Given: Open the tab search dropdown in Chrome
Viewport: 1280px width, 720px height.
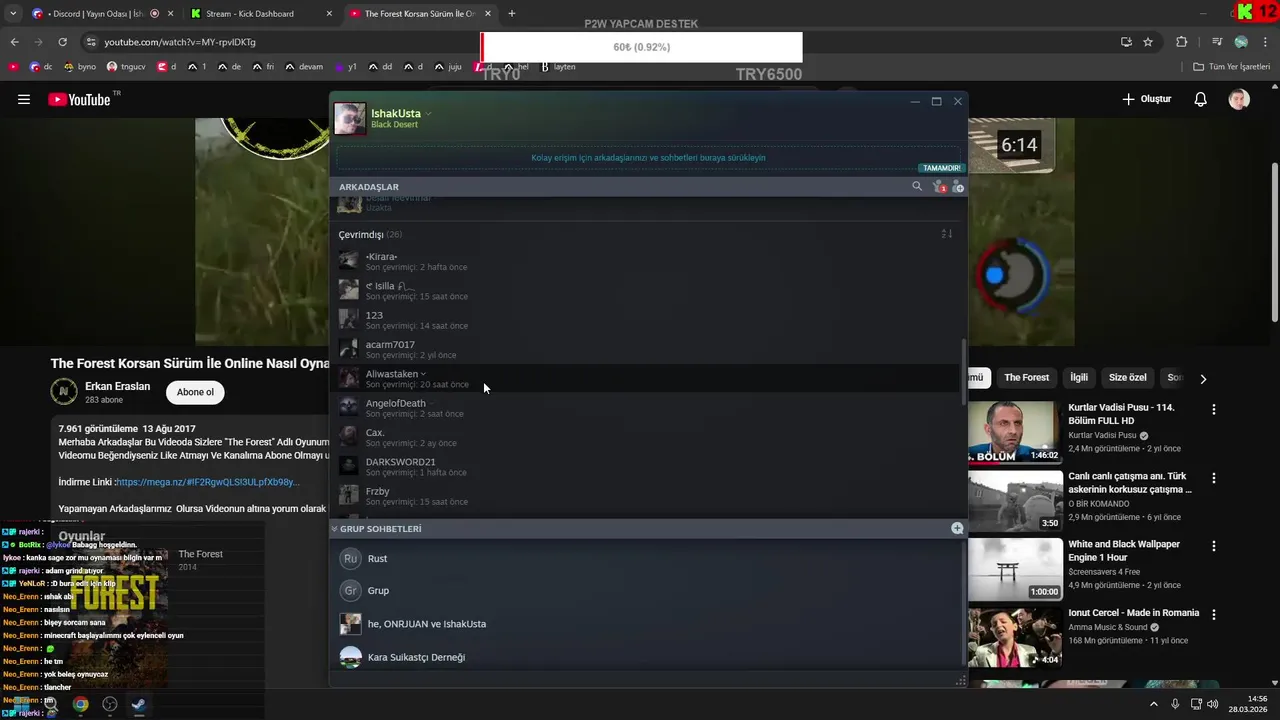Looking at the screenshot, I should (12, 14).
